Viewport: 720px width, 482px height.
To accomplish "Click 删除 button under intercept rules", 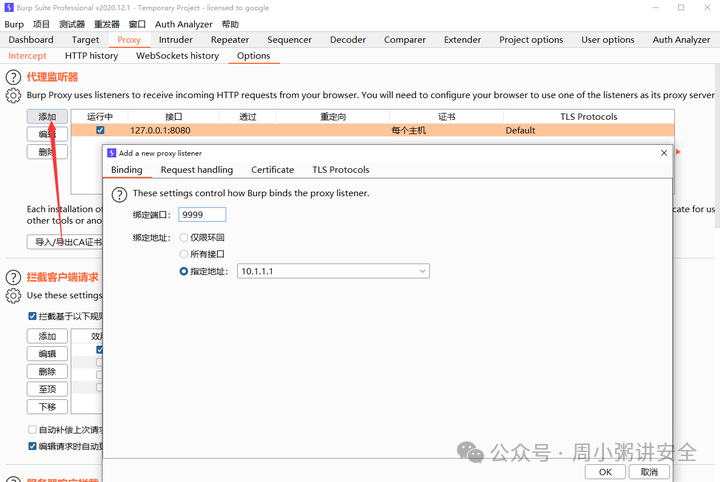I will (x=47, y=371).
